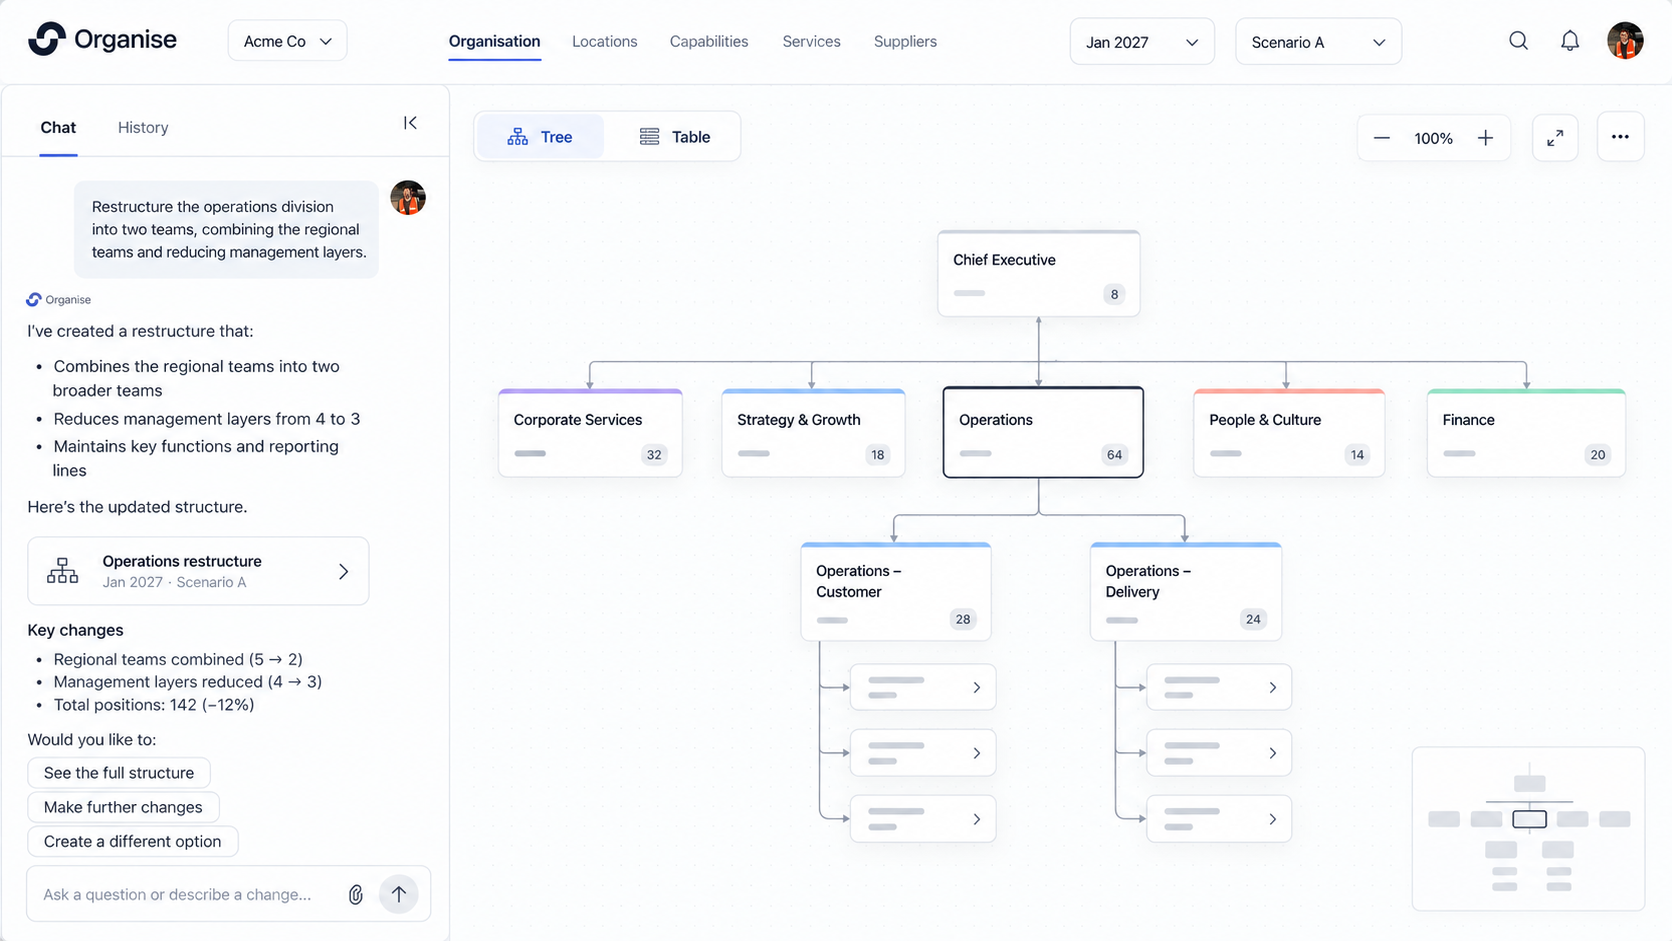This screenshot has width=1672, height=941.
Task: Zoom out using the minus icon
Action: pos(1381,138)
